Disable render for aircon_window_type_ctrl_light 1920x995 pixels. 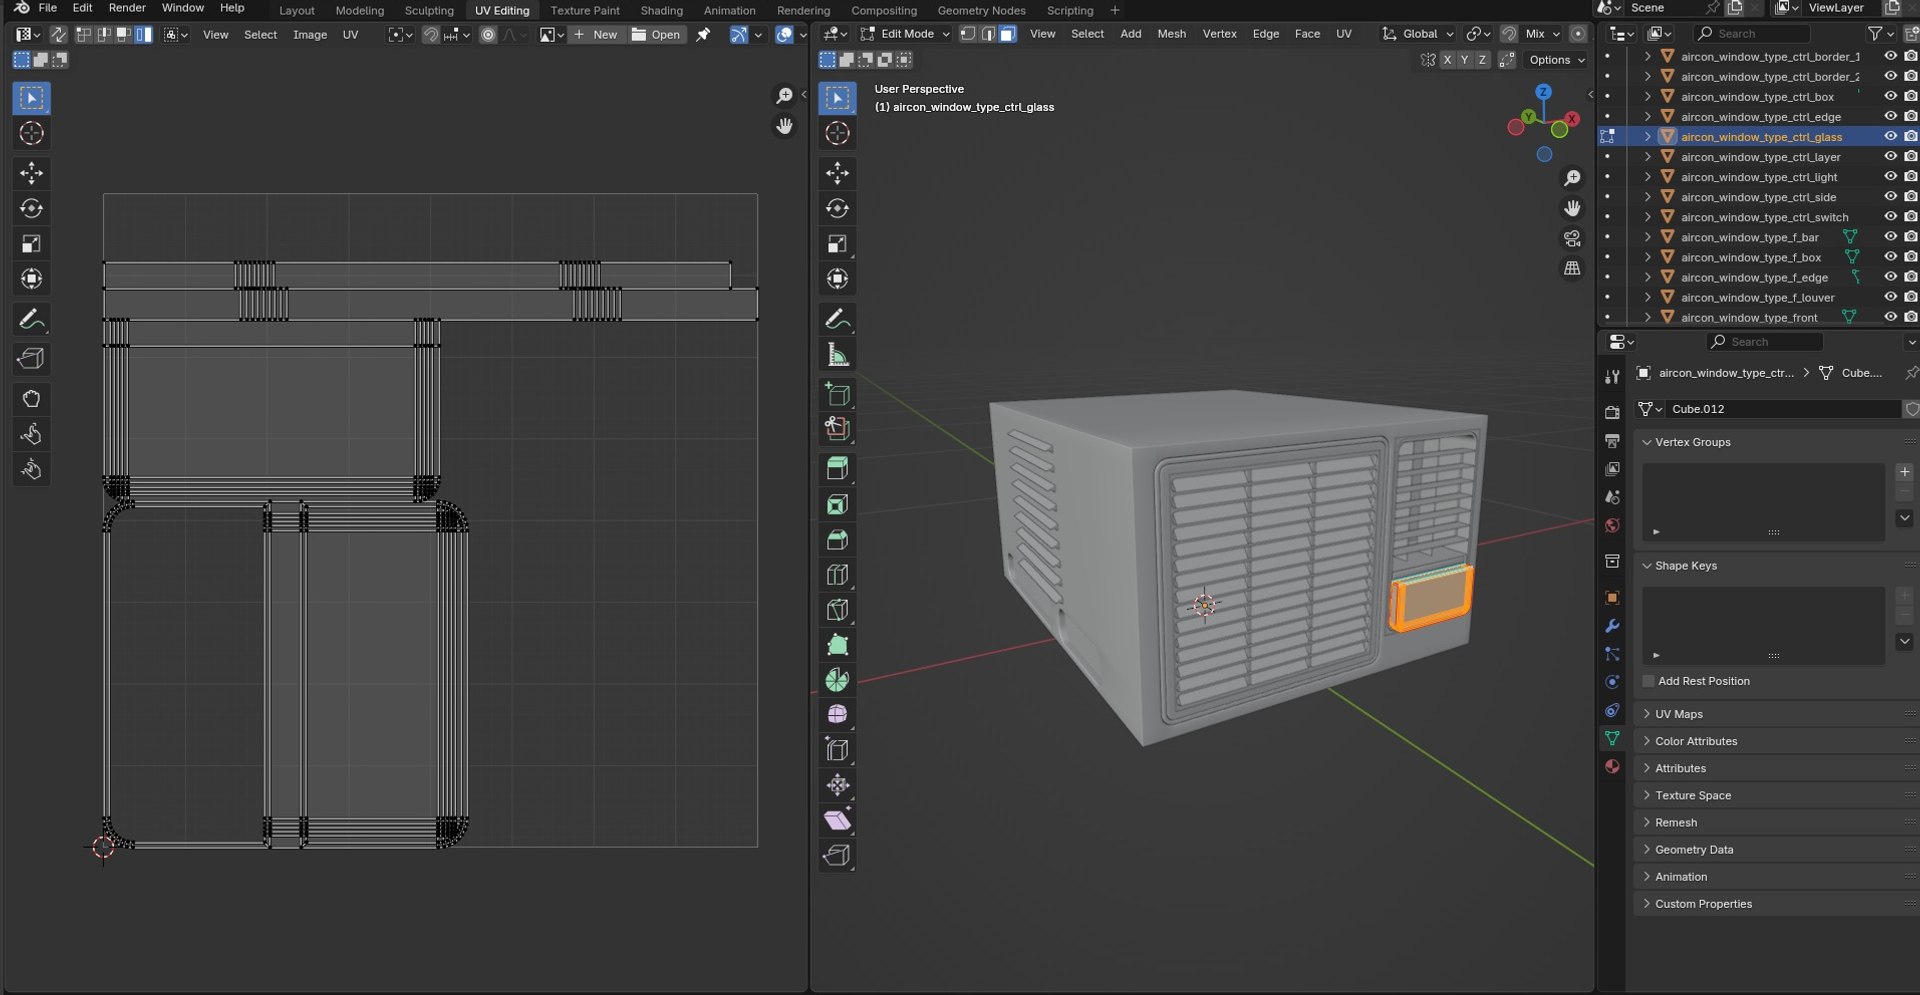(1910, 177)
